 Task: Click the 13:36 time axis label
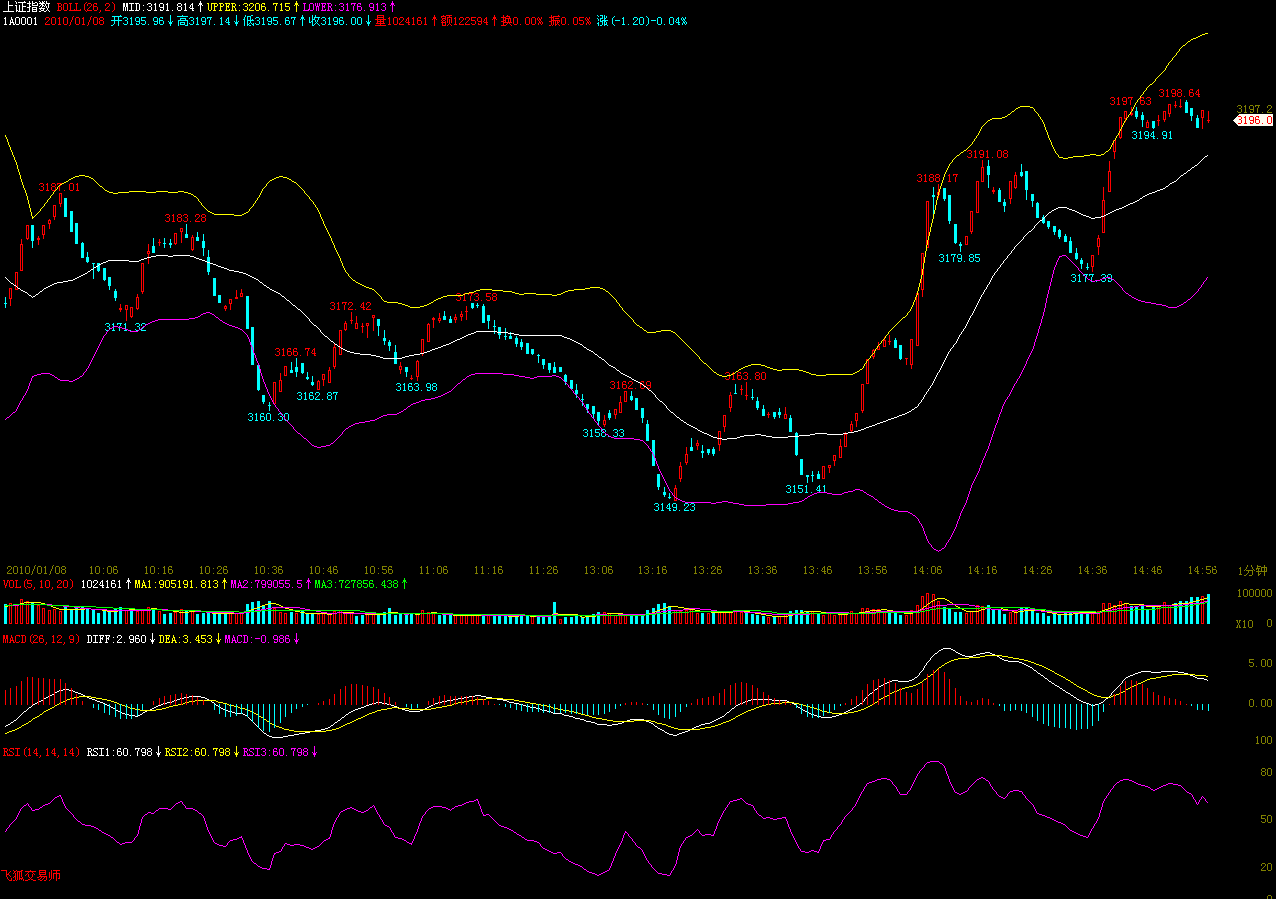point(762,570)
